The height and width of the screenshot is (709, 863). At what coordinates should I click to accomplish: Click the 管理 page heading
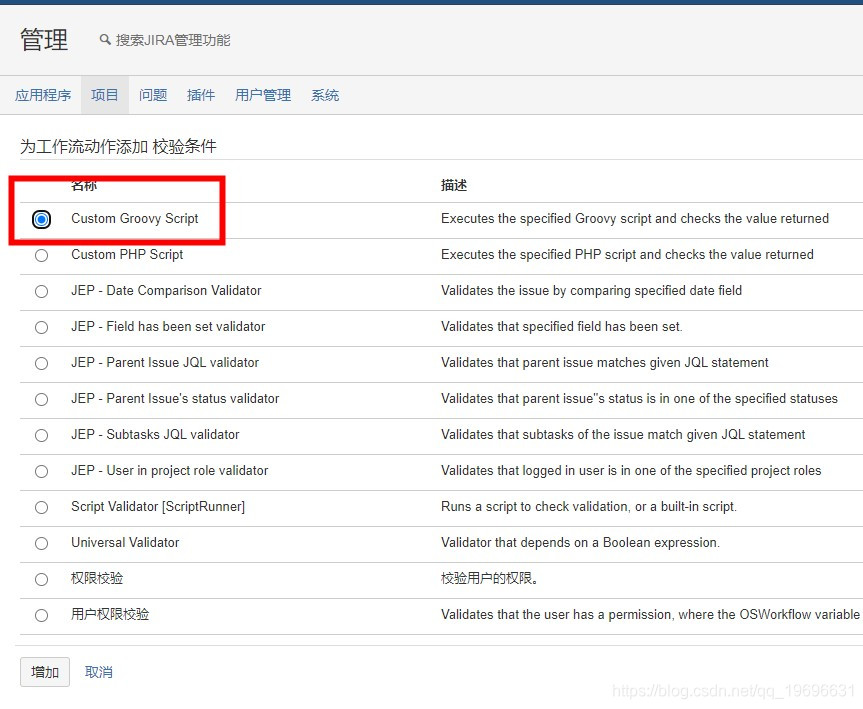(44, 40)
